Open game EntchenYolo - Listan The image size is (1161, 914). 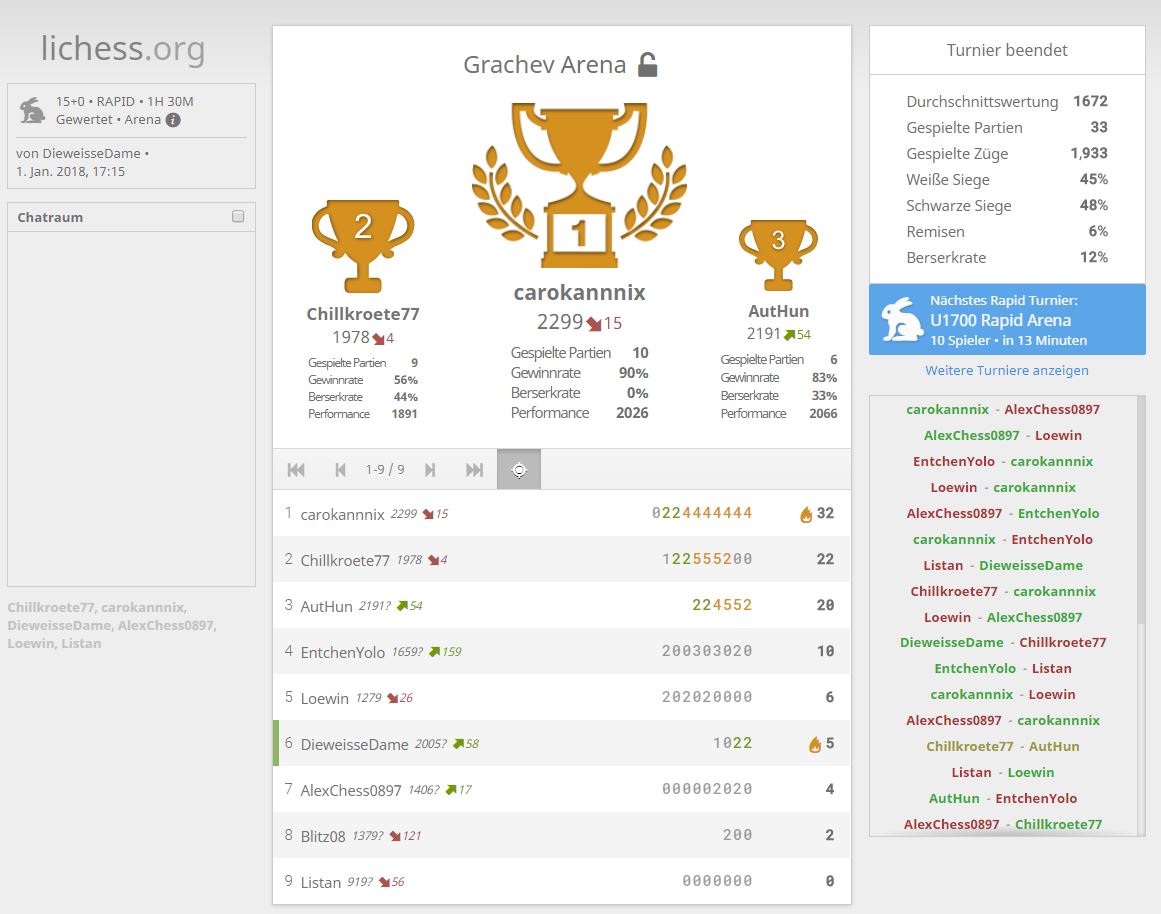click(x=1003, y=668)
